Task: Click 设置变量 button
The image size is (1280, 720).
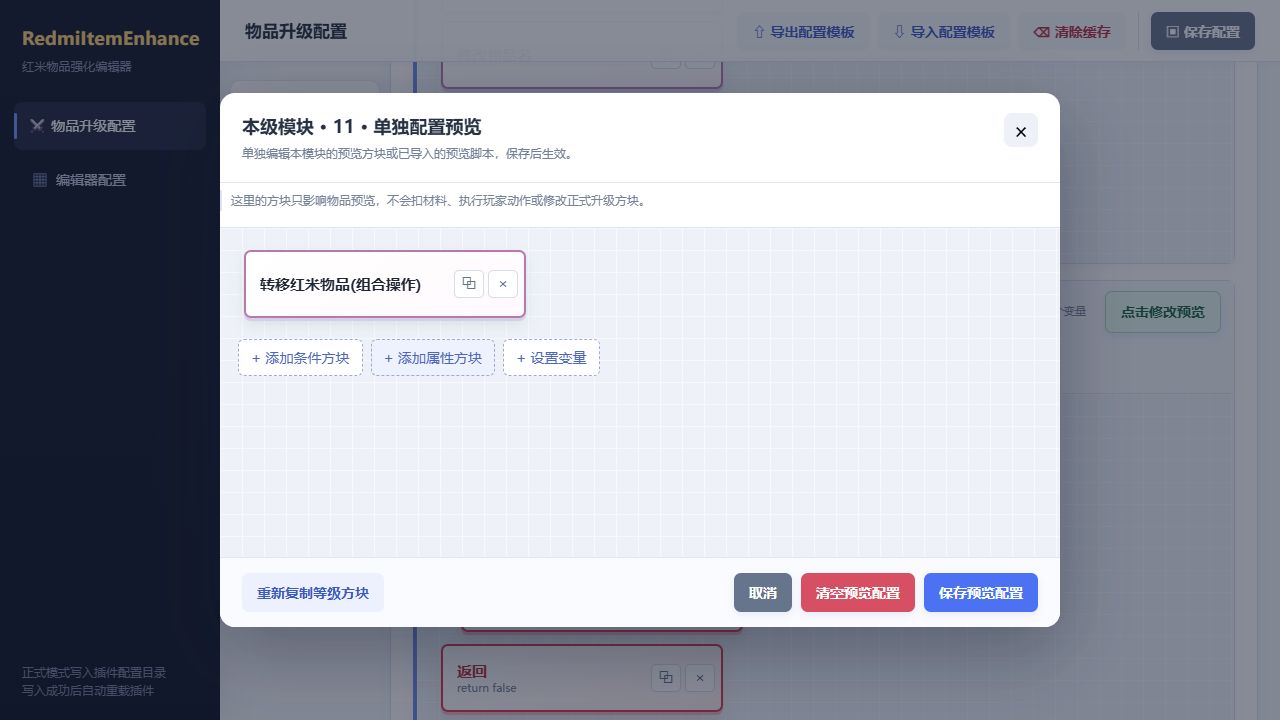Action: coord(551,358)
